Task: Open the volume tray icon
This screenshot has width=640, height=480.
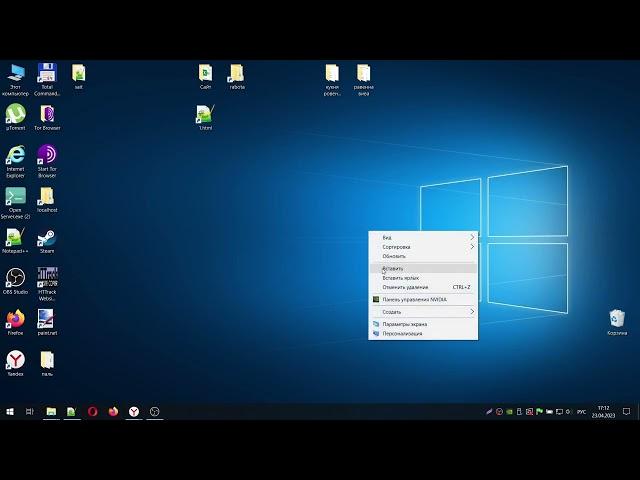Action: point(568,412)
